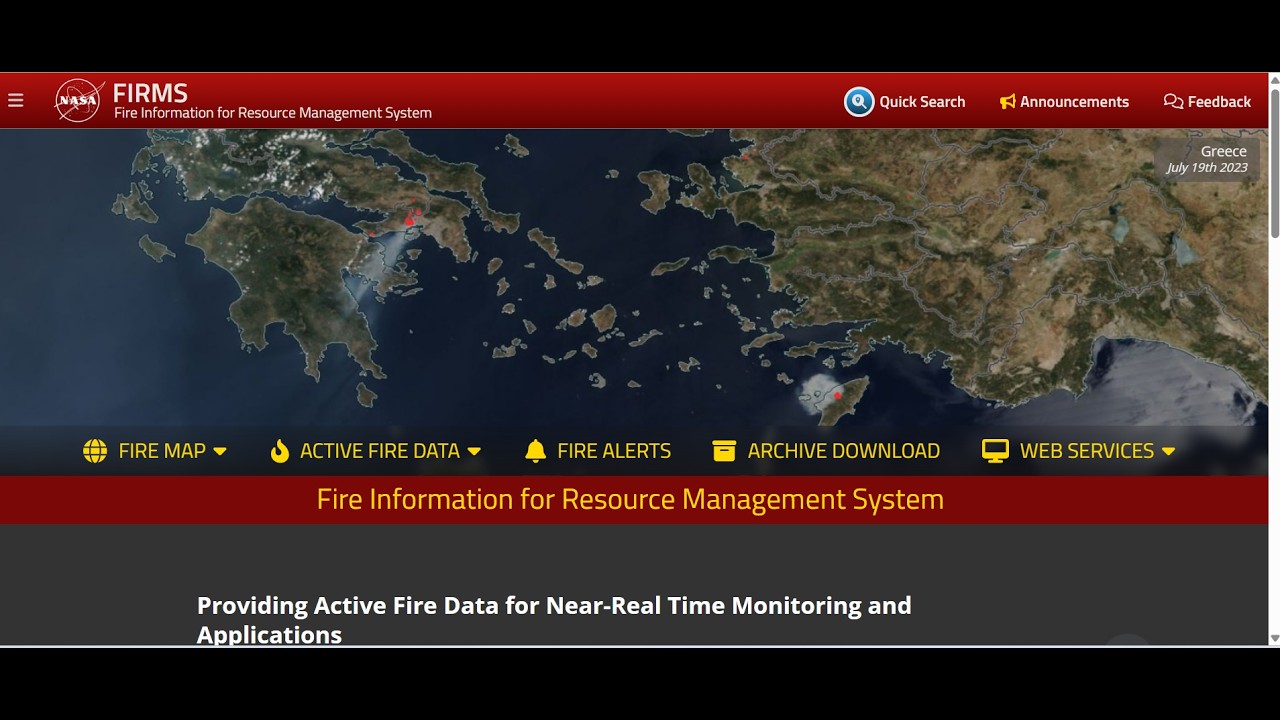This screenshot has height=720, width=1280.
Task: Click the NASA meatball logo
Action: pyautogui.click(x=80, y=100)
